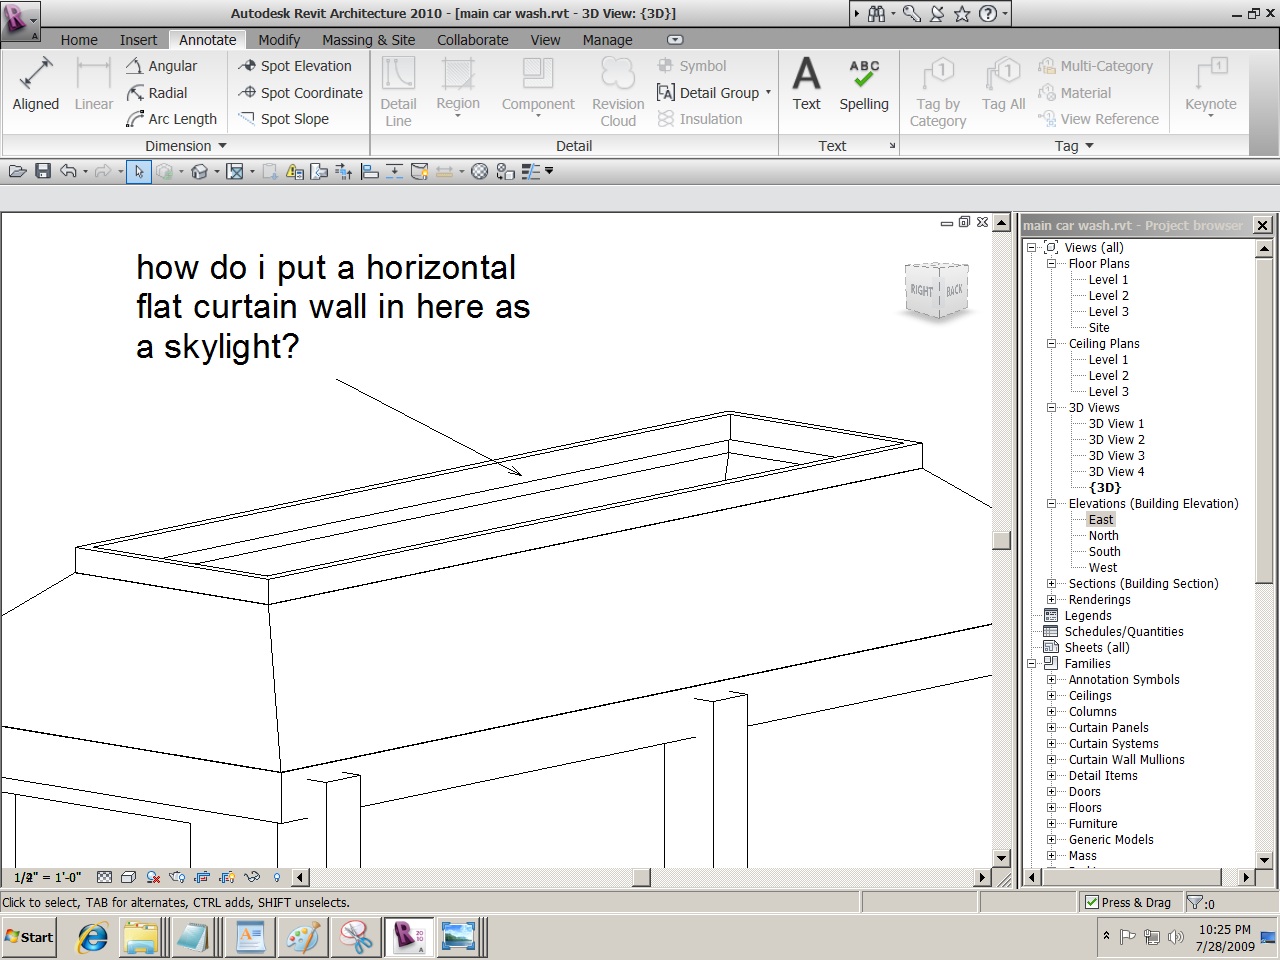Click the Start button

tap(29, 937)
